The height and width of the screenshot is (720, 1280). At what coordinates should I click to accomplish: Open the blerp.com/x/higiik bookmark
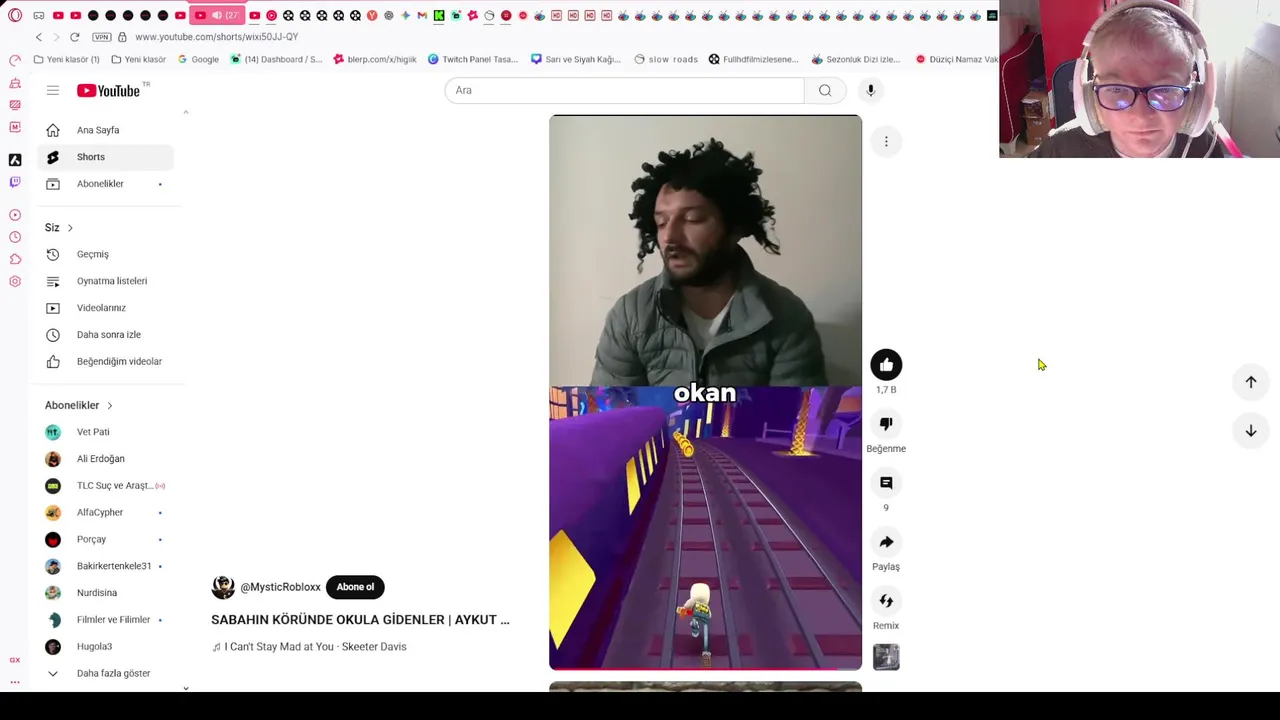[x=375, y=59]
